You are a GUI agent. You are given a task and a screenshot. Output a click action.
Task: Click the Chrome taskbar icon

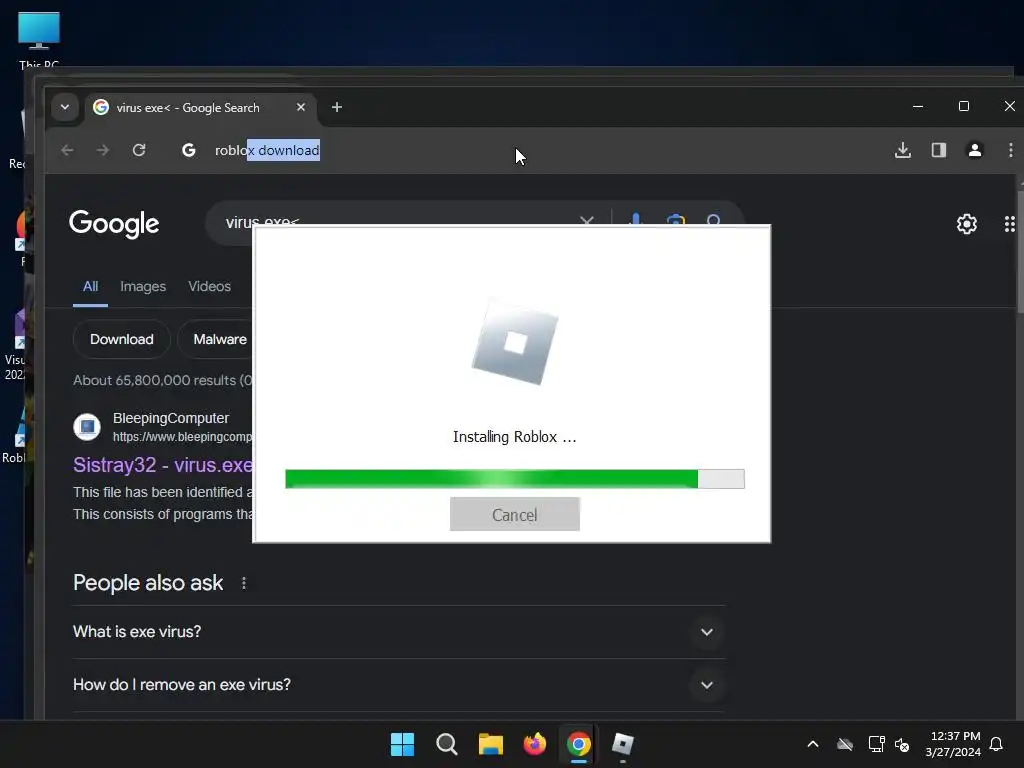tap(579, 744)
